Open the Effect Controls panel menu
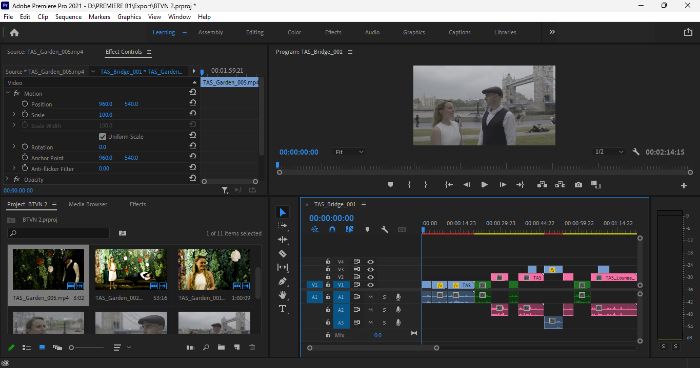The height and width of the screenshot is (368, 700). point(149,52)
